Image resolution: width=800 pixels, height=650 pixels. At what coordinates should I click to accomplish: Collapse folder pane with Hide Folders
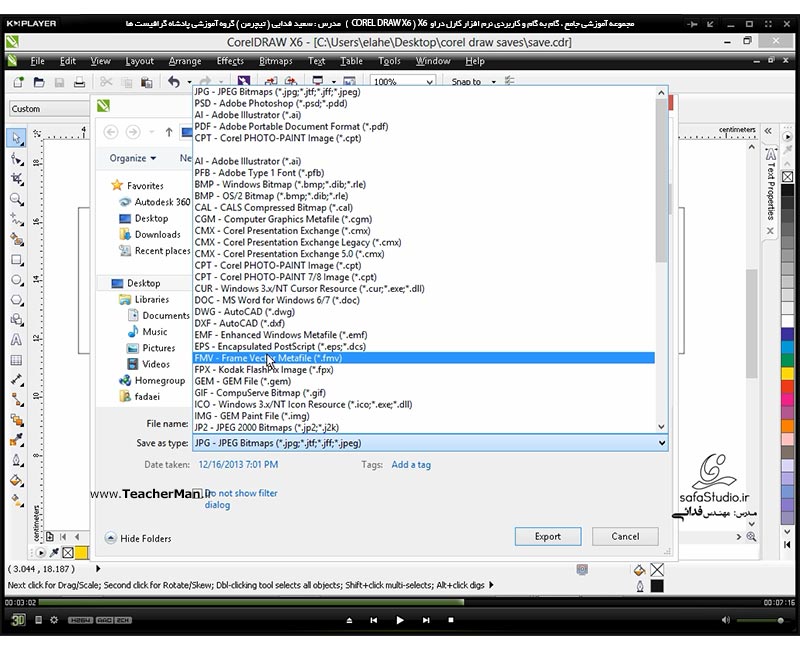tap(138, 538)
